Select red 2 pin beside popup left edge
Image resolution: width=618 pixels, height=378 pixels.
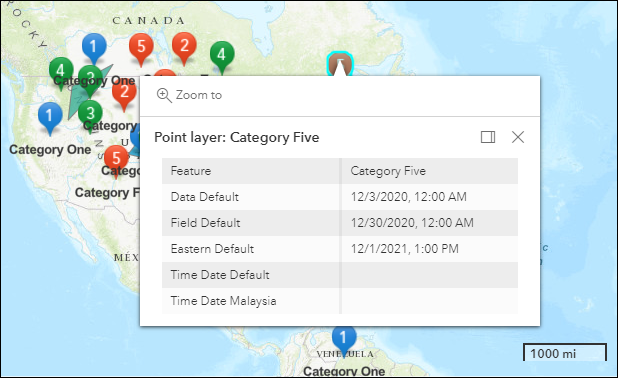click(124, 94)
